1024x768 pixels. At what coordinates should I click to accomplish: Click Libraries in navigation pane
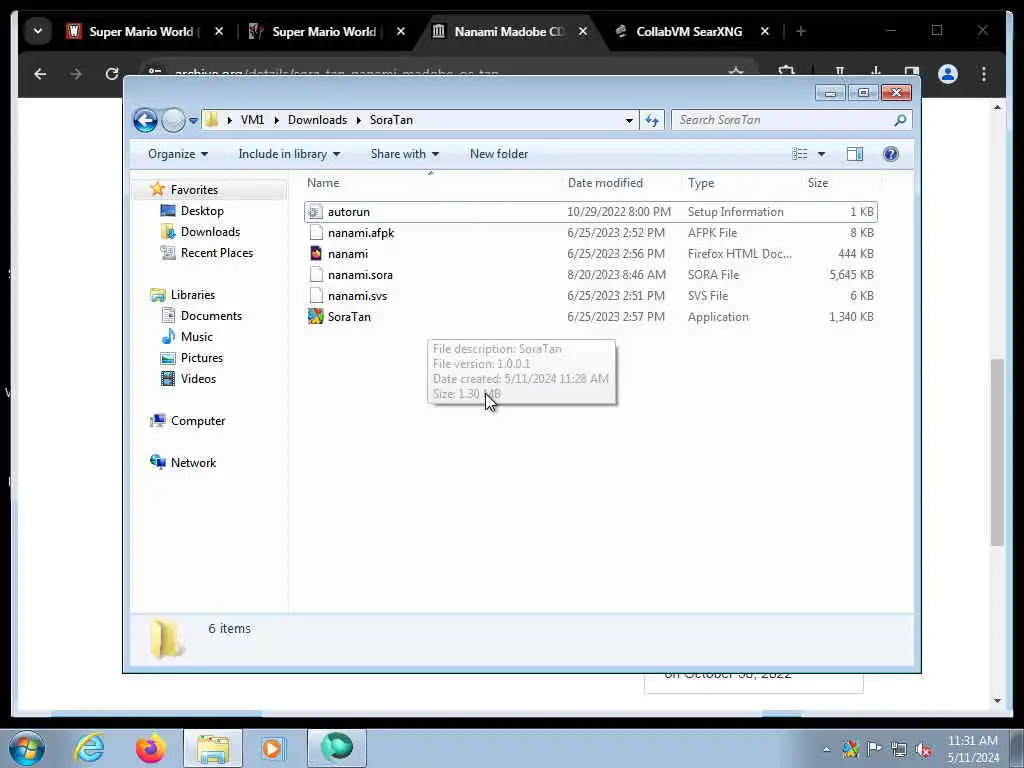tap(193, 295)
